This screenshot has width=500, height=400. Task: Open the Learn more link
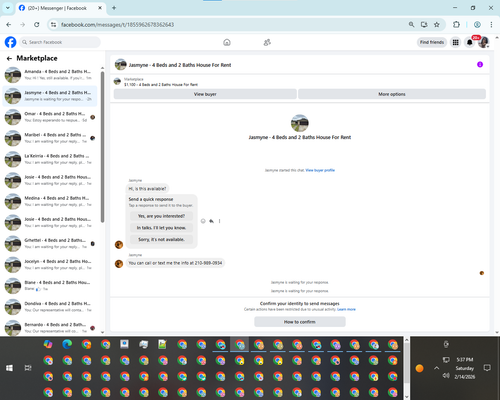tap(346, 309)
